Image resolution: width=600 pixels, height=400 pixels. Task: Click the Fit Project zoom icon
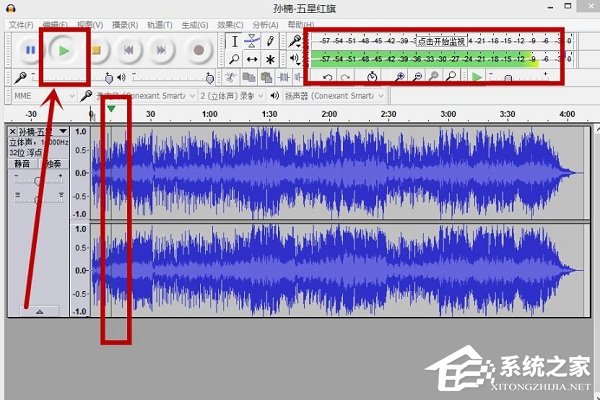click(x=452, y=77)
